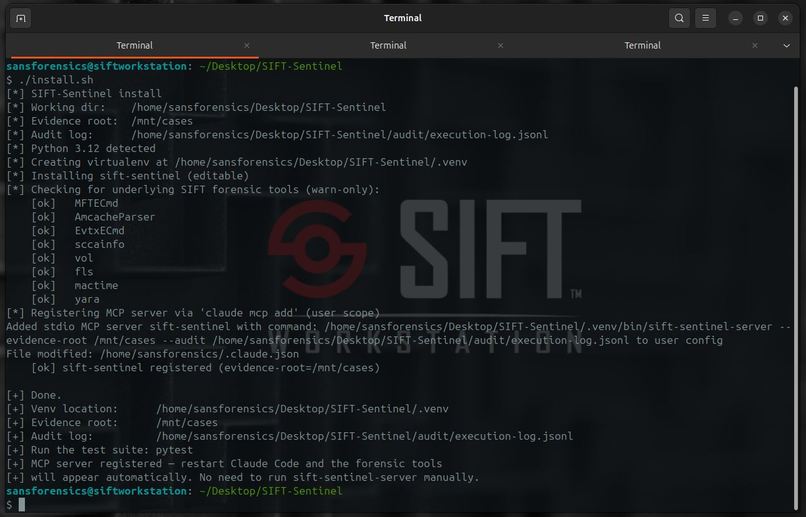Click the 'Installing sift-sentinel (editable)' line

click(x=127, y=176)
